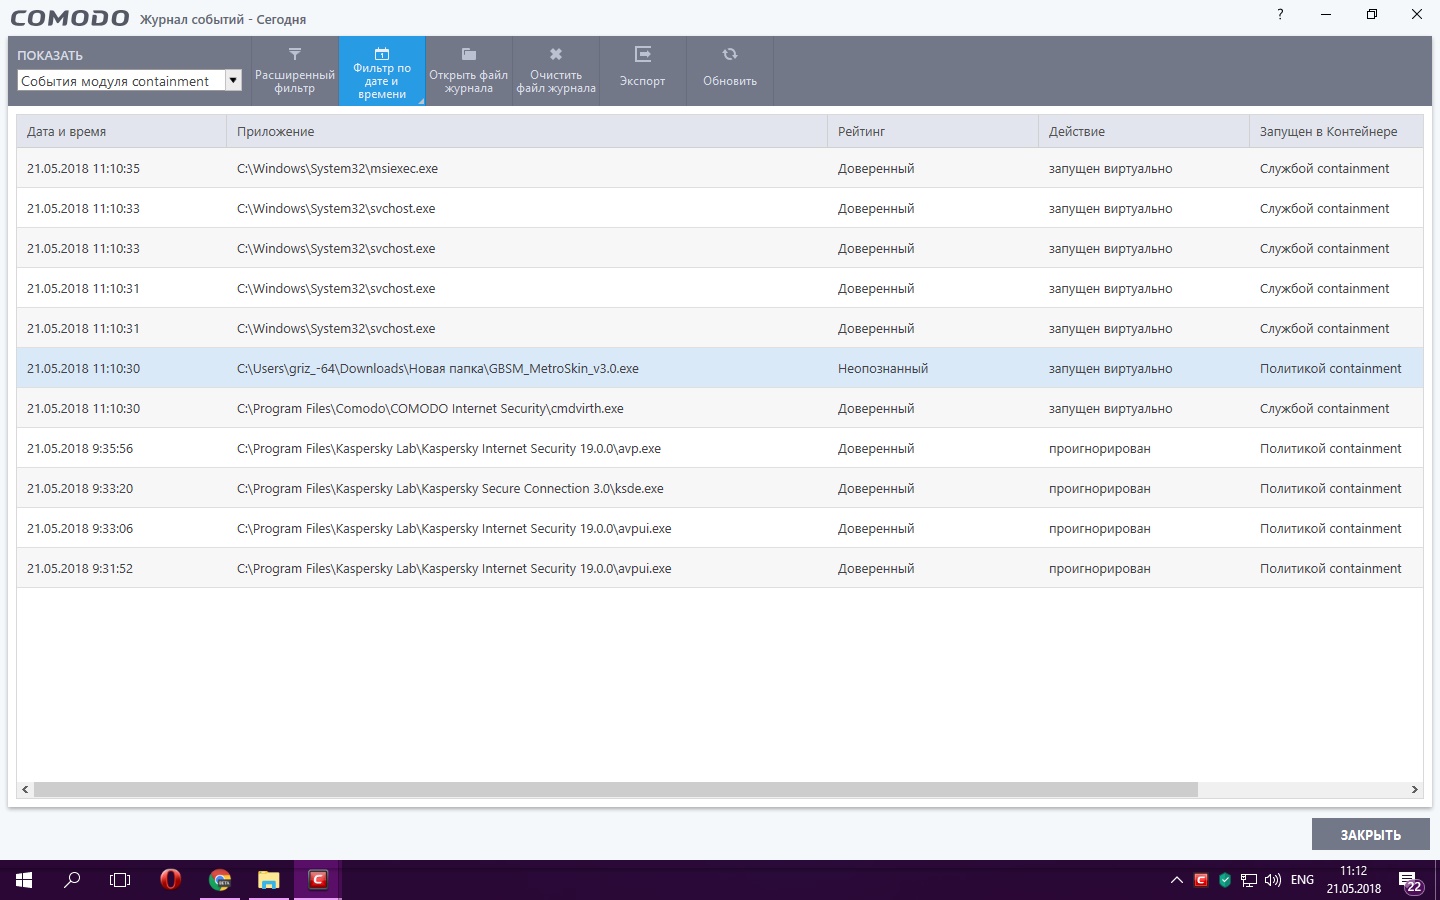Viewport: 1440px width, 900px height.
Task: Sort by the Рейтинг column header
Action: [x=932, y=131]
